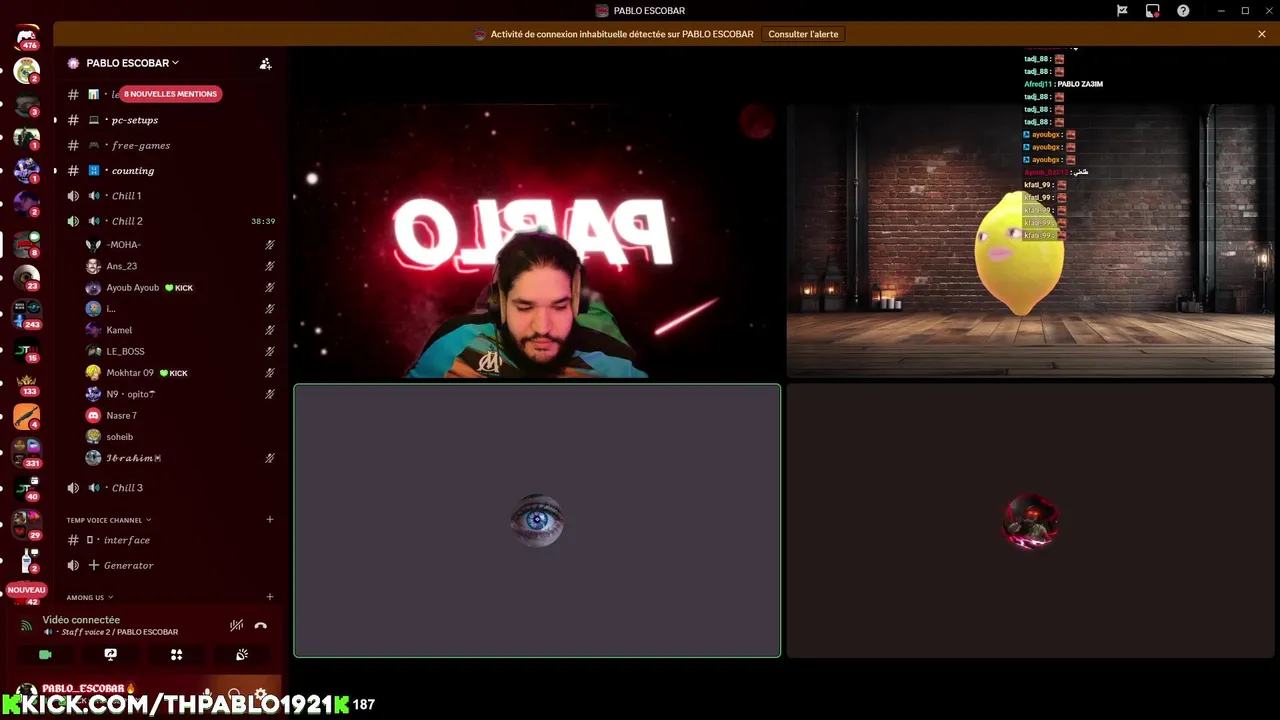Viewport: 1280px width, 720px height.
Task: Focus the red glowing avatar tile
Action: [x=1031, y=521]
